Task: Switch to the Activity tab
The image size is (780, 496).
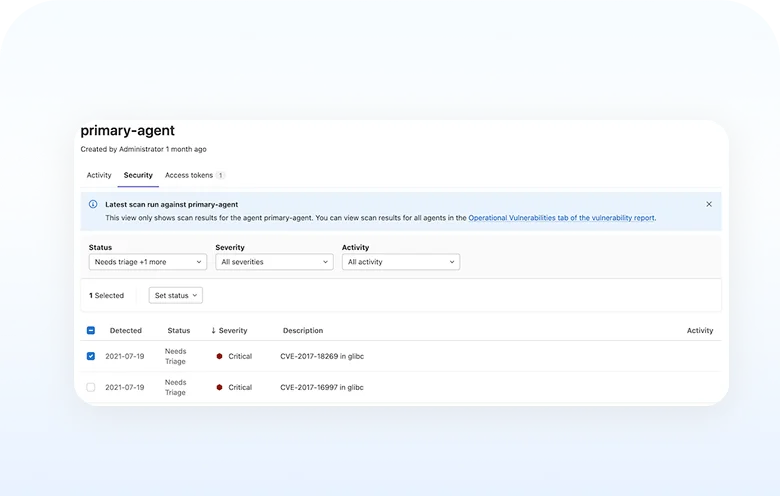Action: [x=99, y=175]
